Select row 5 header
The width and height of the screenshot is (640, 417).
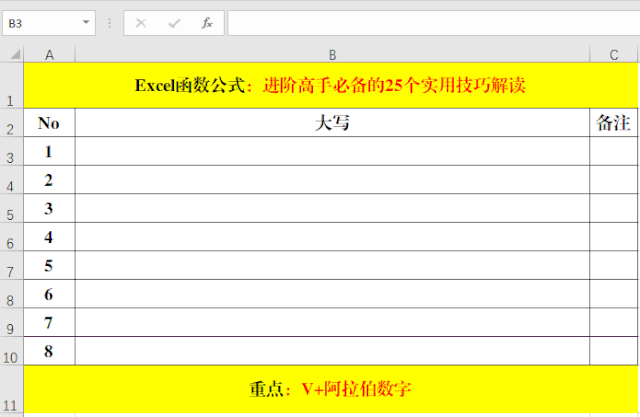[x=11, y=208]
